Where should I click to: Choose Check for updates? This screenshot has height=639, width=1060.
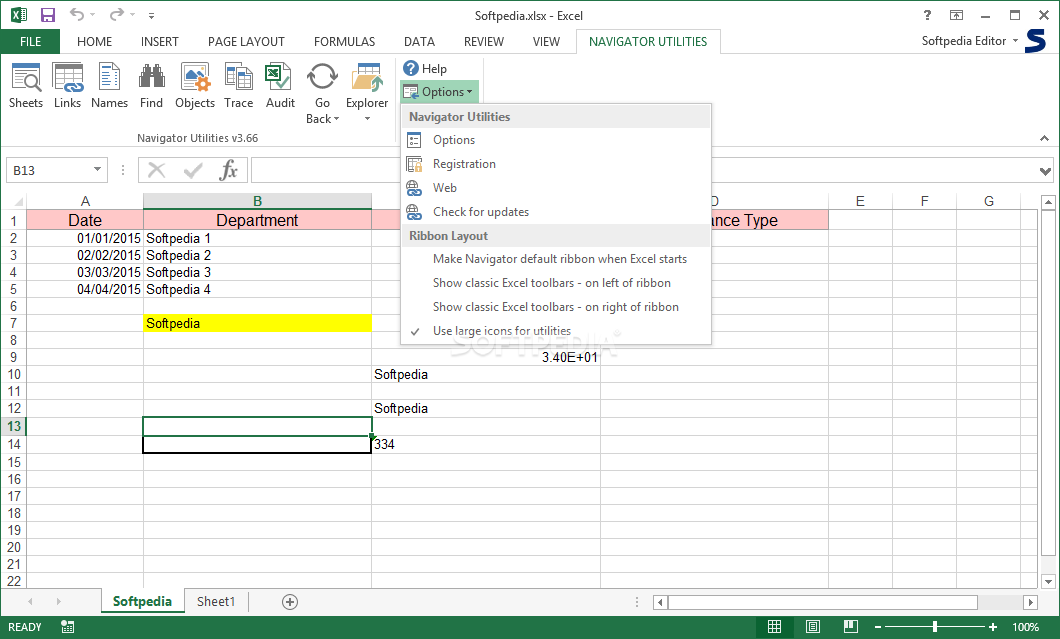556,212
